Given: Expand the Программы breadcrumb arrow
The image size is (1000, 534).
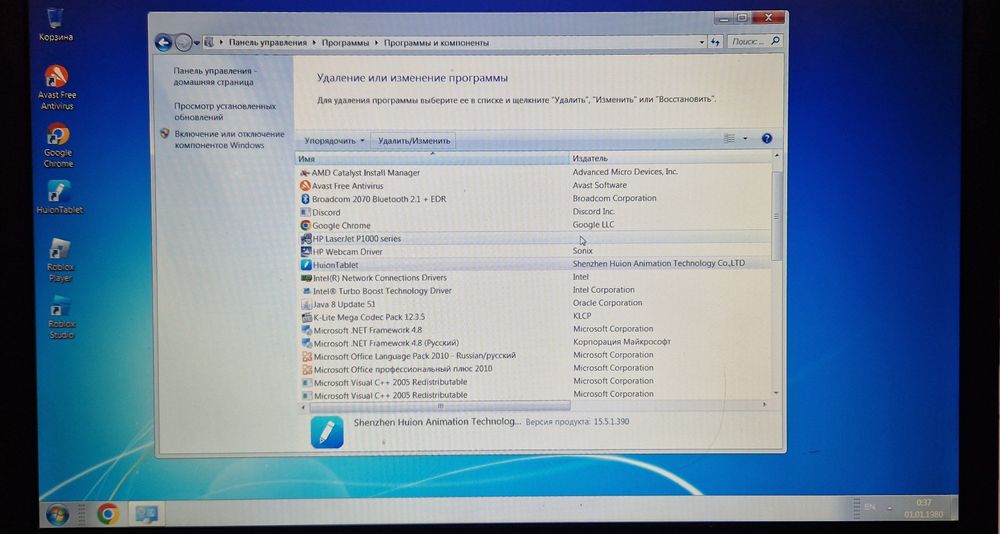Looking at the screenshot, I should [376, 43].
